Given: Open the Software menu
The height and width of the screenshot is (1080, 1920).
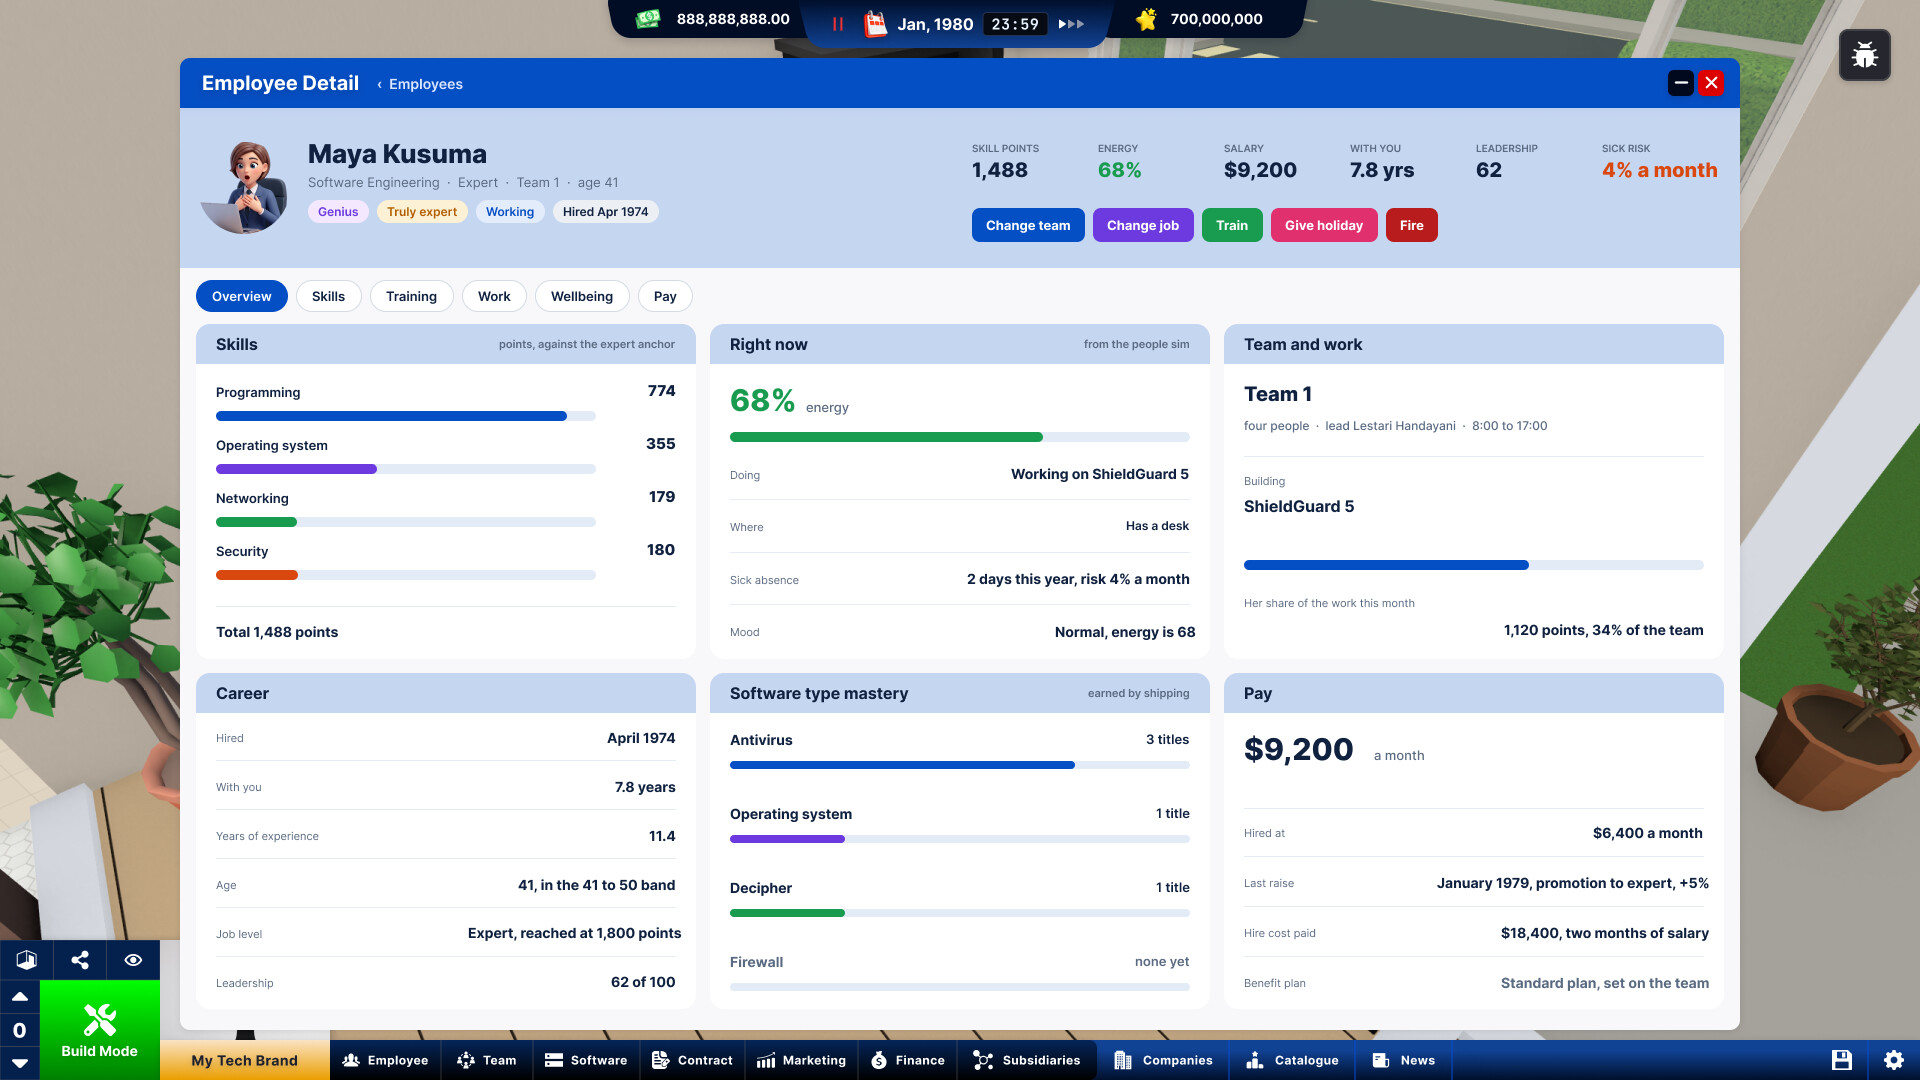Looking at the screenshot, I should coord(586,1060).
